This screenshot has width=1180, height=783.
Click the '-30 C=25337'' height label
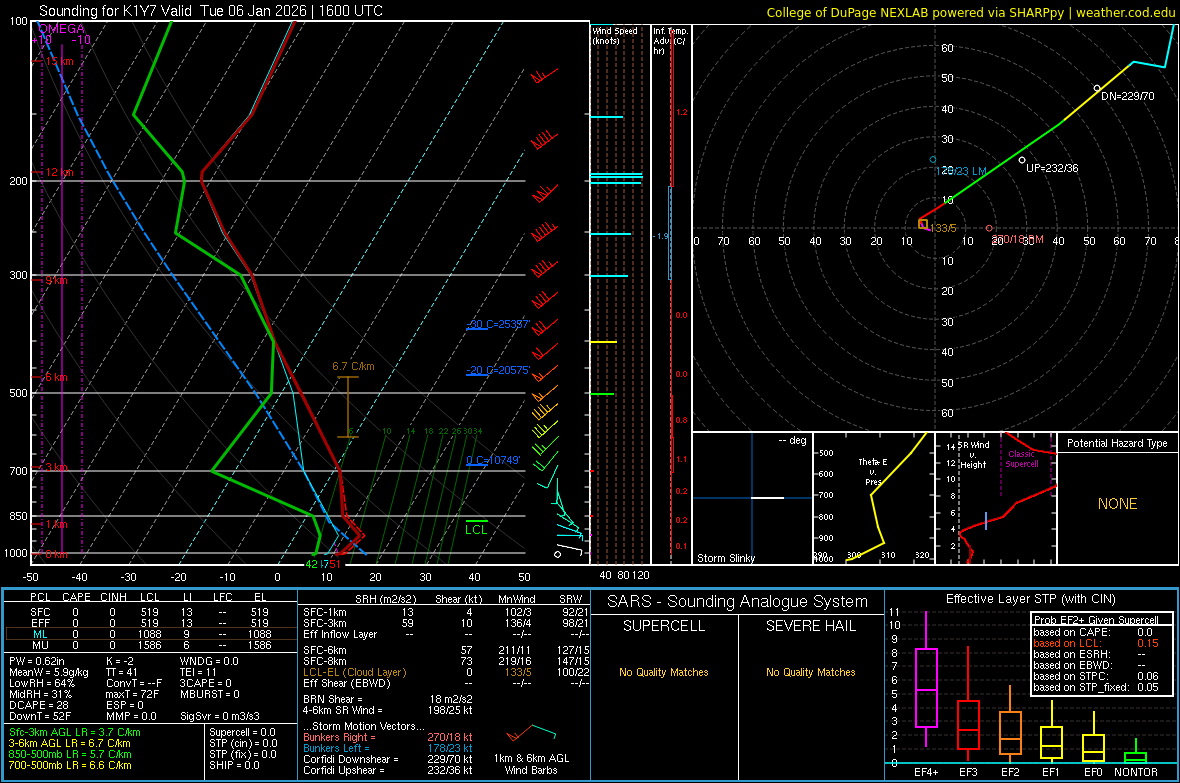(498, 324)
